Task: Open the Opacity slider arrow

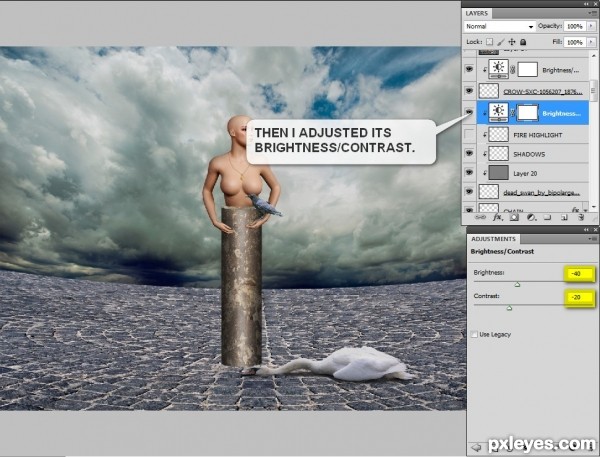Action: pos(592,26)
